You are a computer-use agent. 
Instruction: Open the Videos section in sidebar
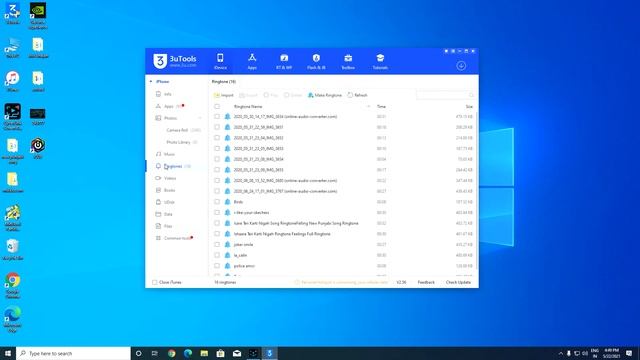[x=170, y=178]
